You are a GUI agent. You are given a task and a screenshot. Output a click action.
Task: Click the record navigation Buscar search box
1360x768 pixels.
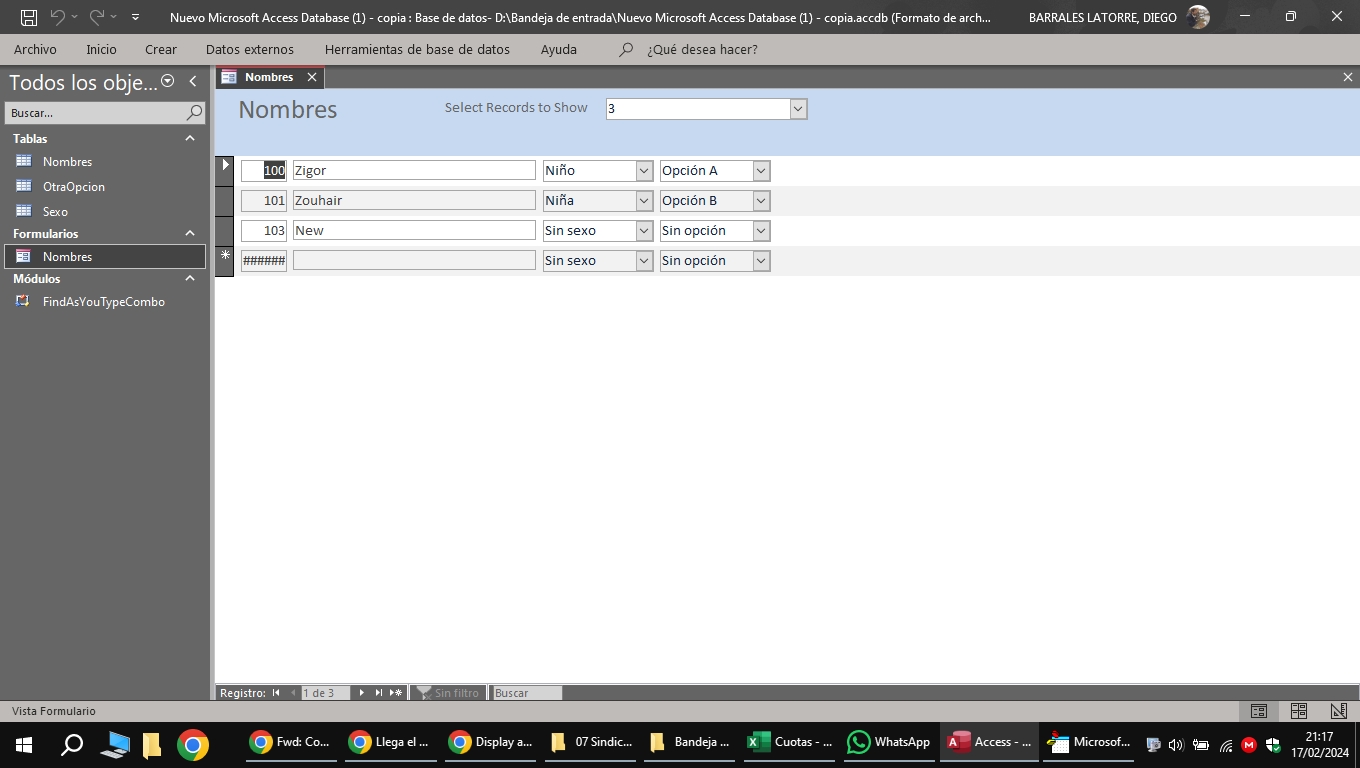(x=527, y=692)
